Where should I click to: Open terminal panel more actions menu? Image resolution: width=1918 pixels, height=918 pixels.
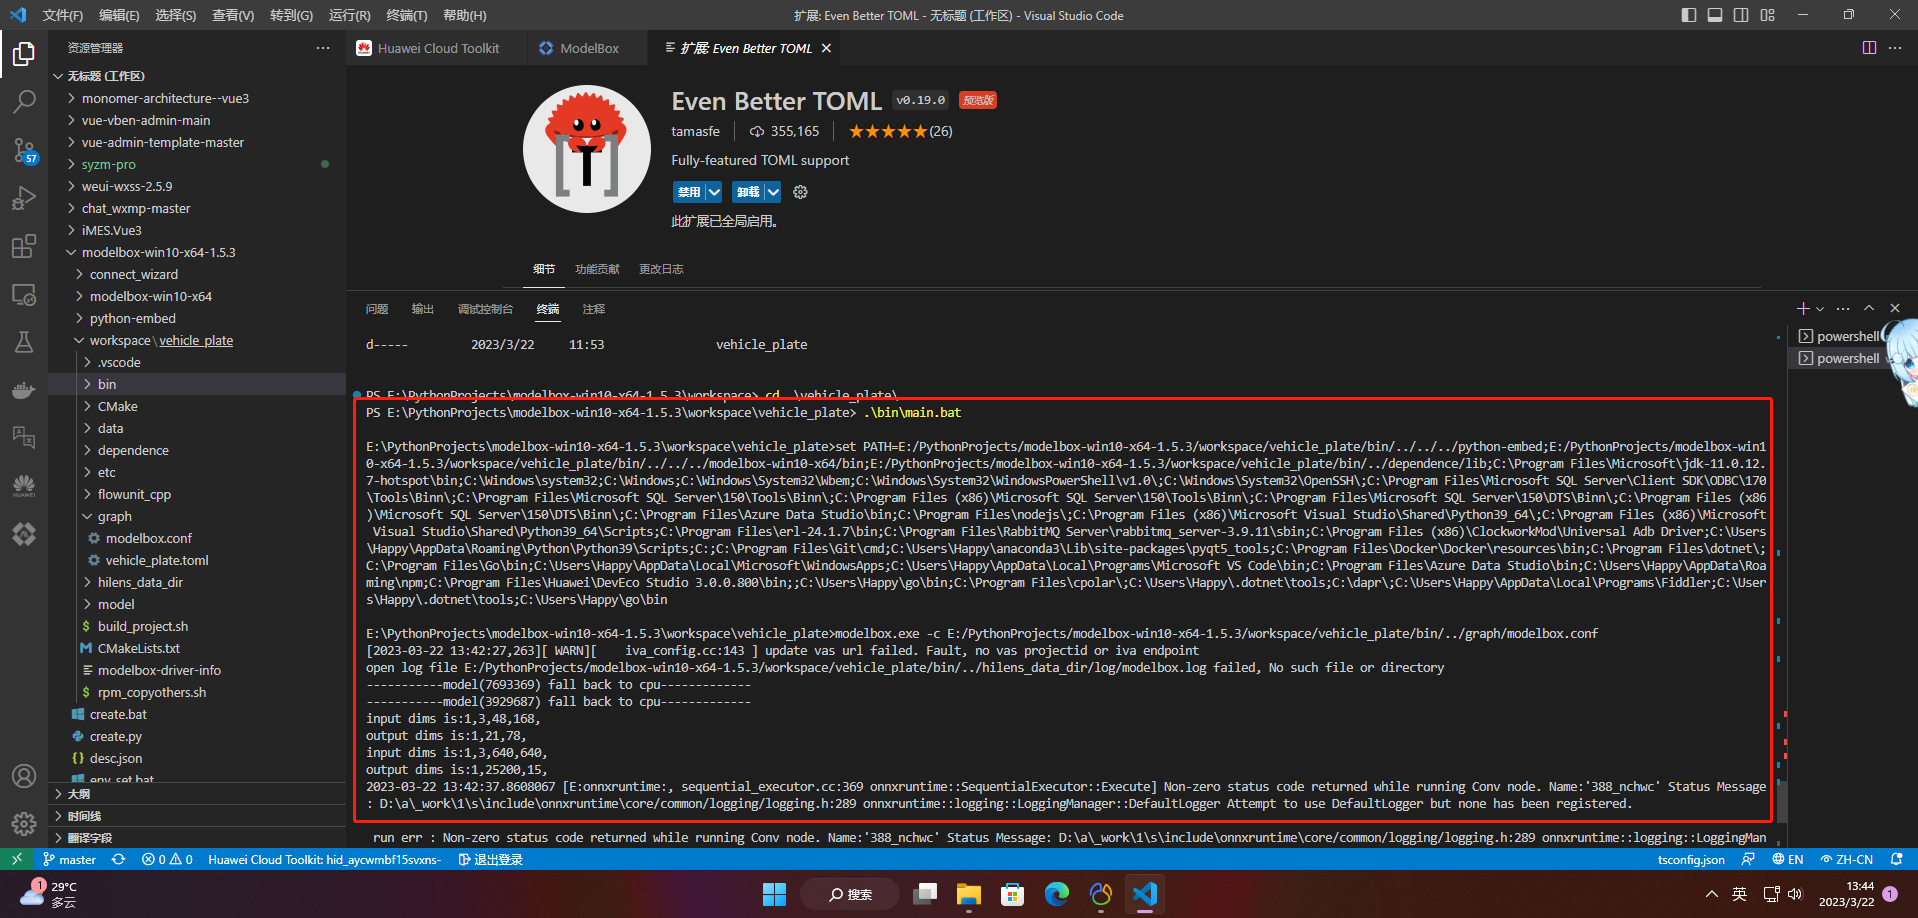click(x=1843, y=308)
